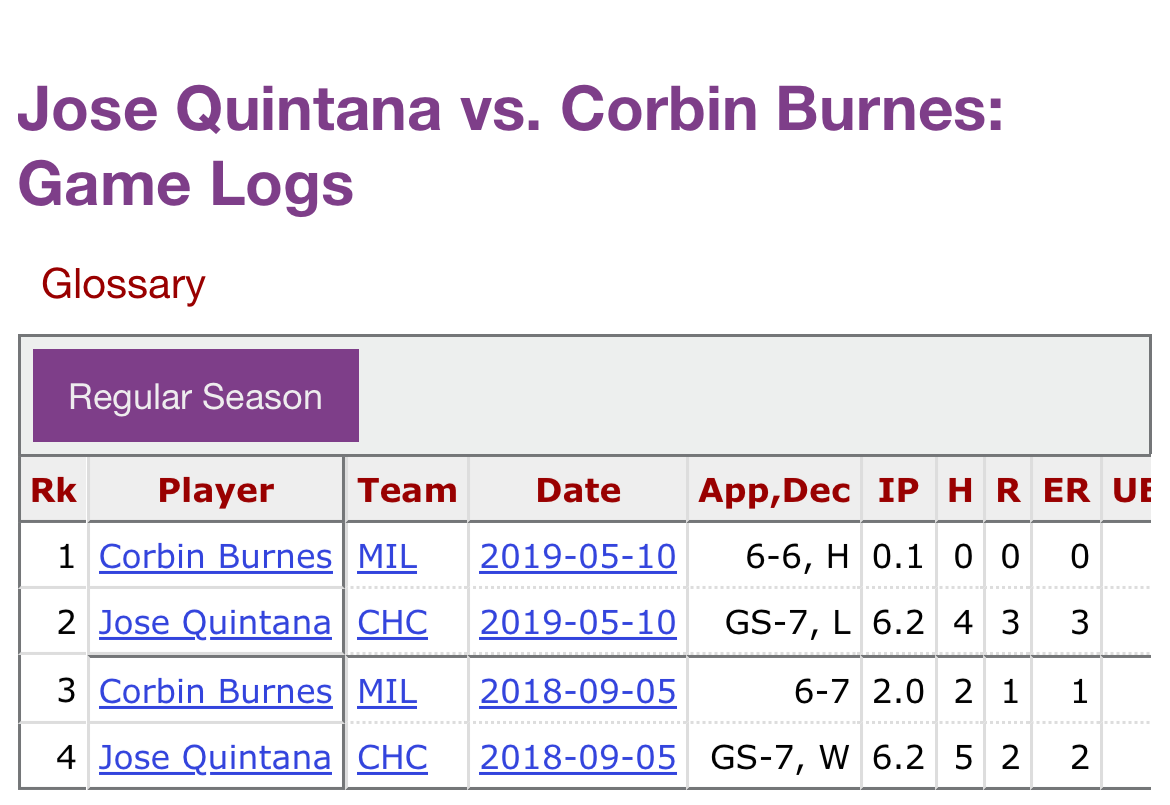Viewport: 1170px width, 805px height.
Task: Sort by the Date column header
Action: (578, 490)
